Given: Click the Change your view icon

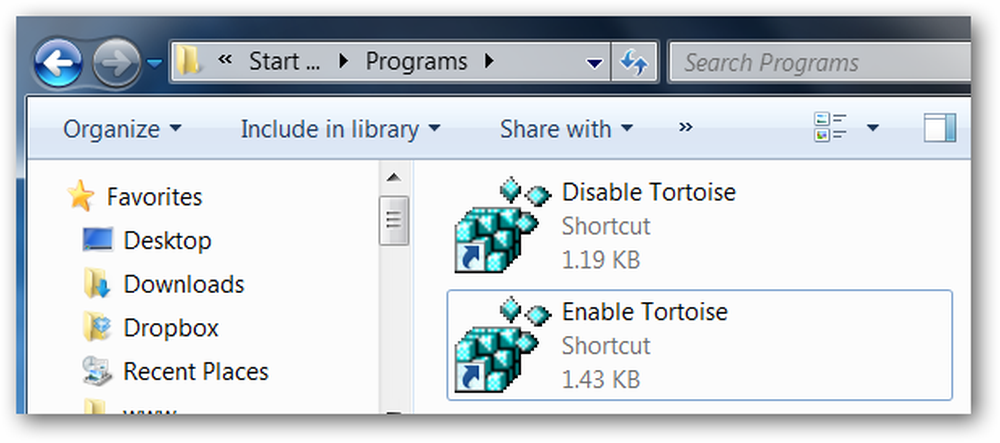Looking at the screenshot, I should click(830, 127).
